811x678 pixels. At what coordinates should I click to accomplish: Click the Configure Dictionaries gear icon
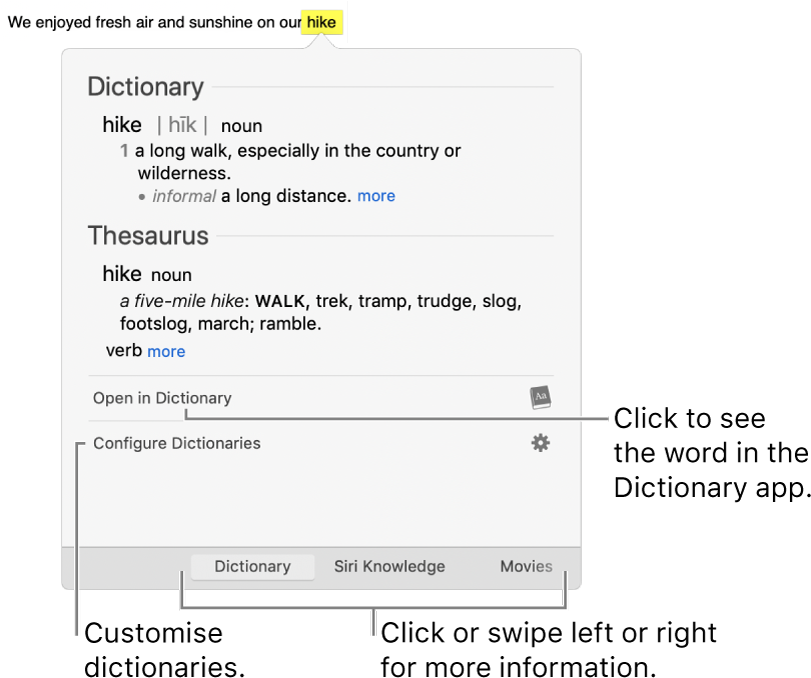point(540,443)
